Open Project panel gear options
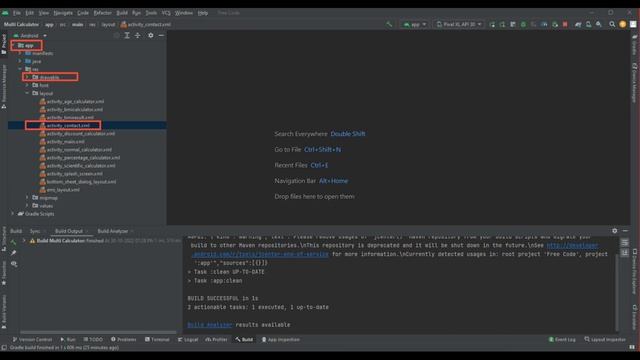Screen dimensions: 640x360 click(151, 36)
